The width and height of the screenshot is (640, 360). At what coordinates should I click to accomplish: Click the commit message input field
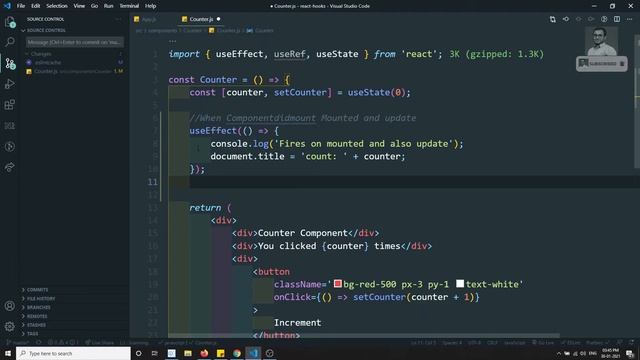point(75,42)
